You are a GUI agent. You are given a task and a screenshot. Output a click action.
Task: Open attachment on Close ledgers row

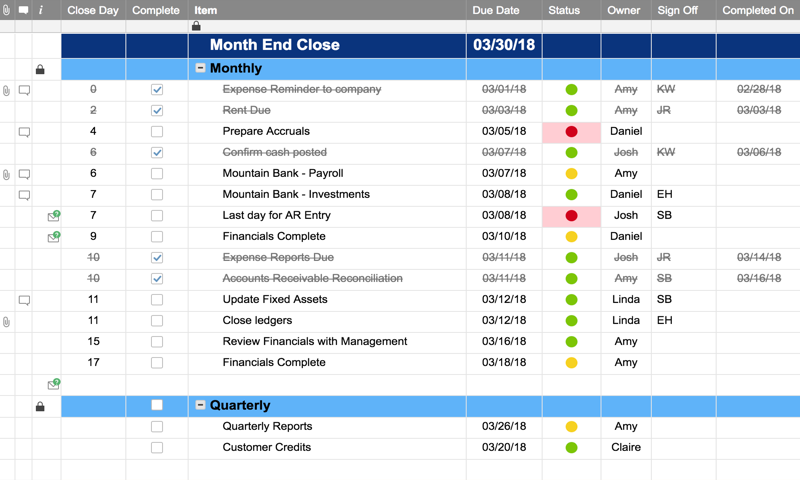coord(7,322)
